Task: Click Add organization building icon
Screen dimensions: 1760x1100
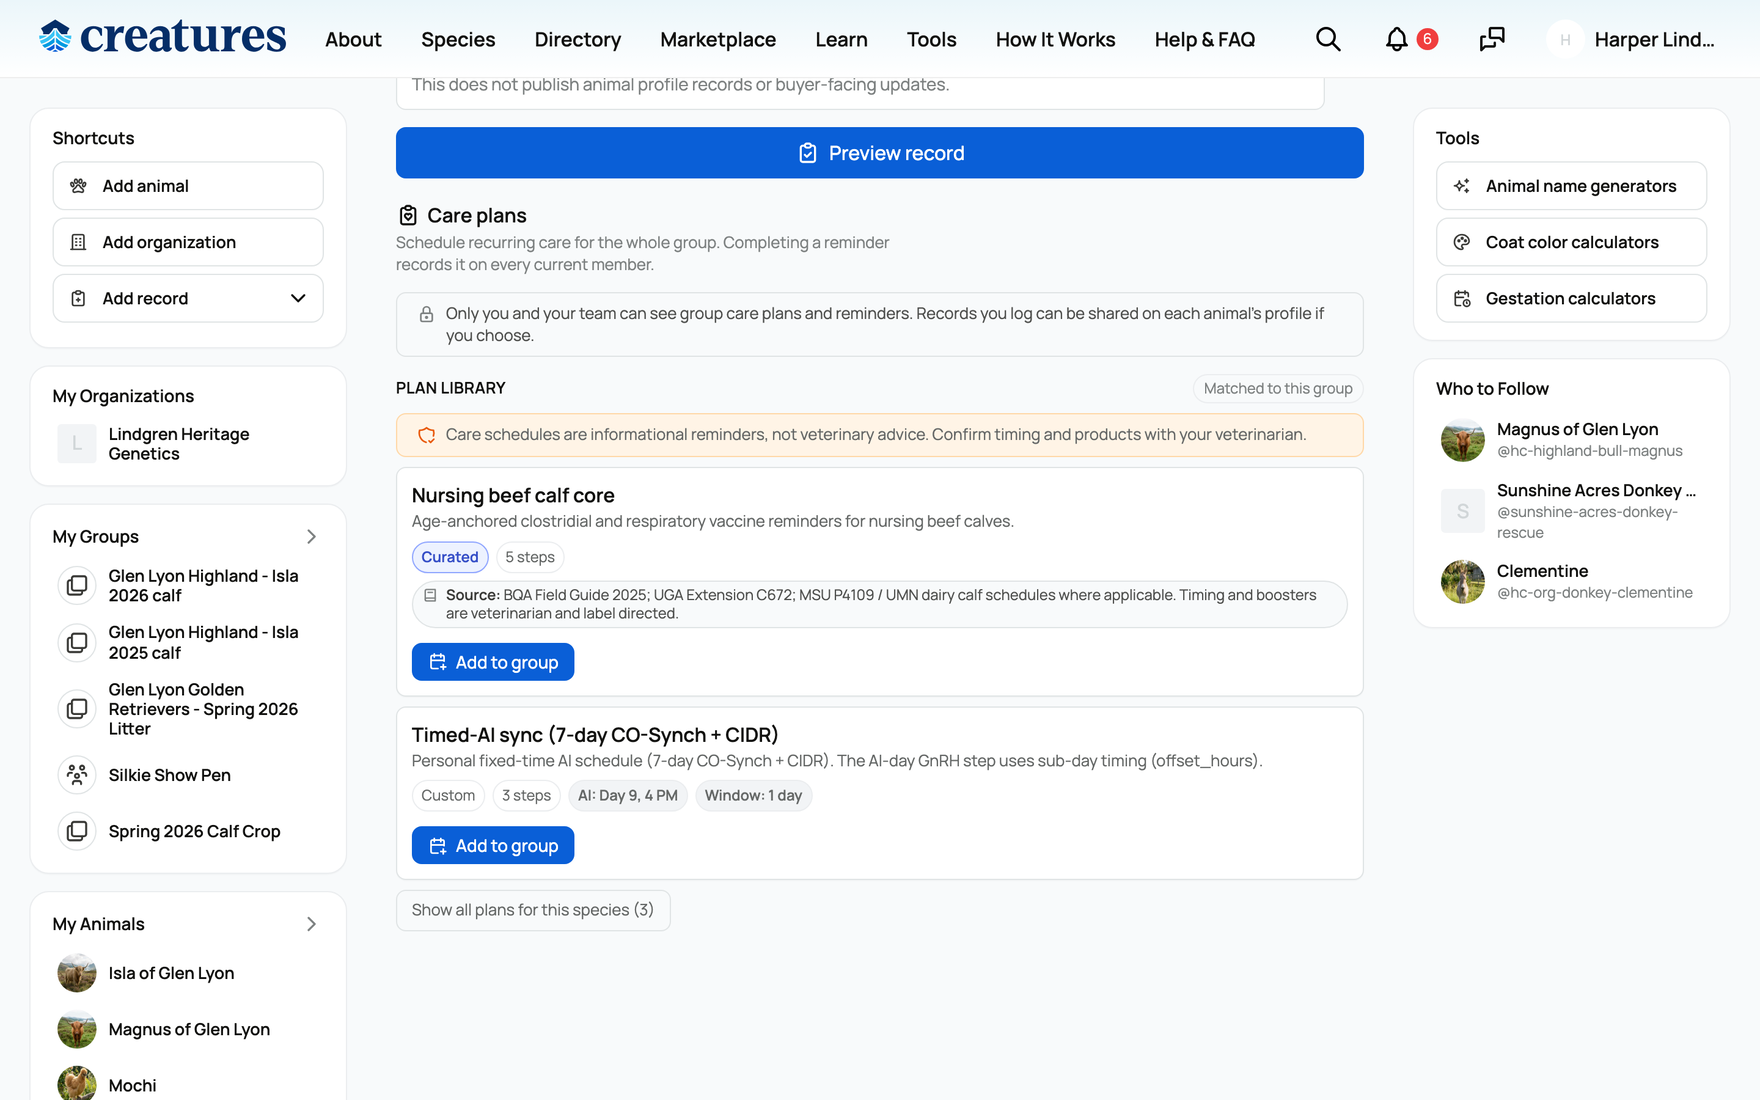Action: 78,242
